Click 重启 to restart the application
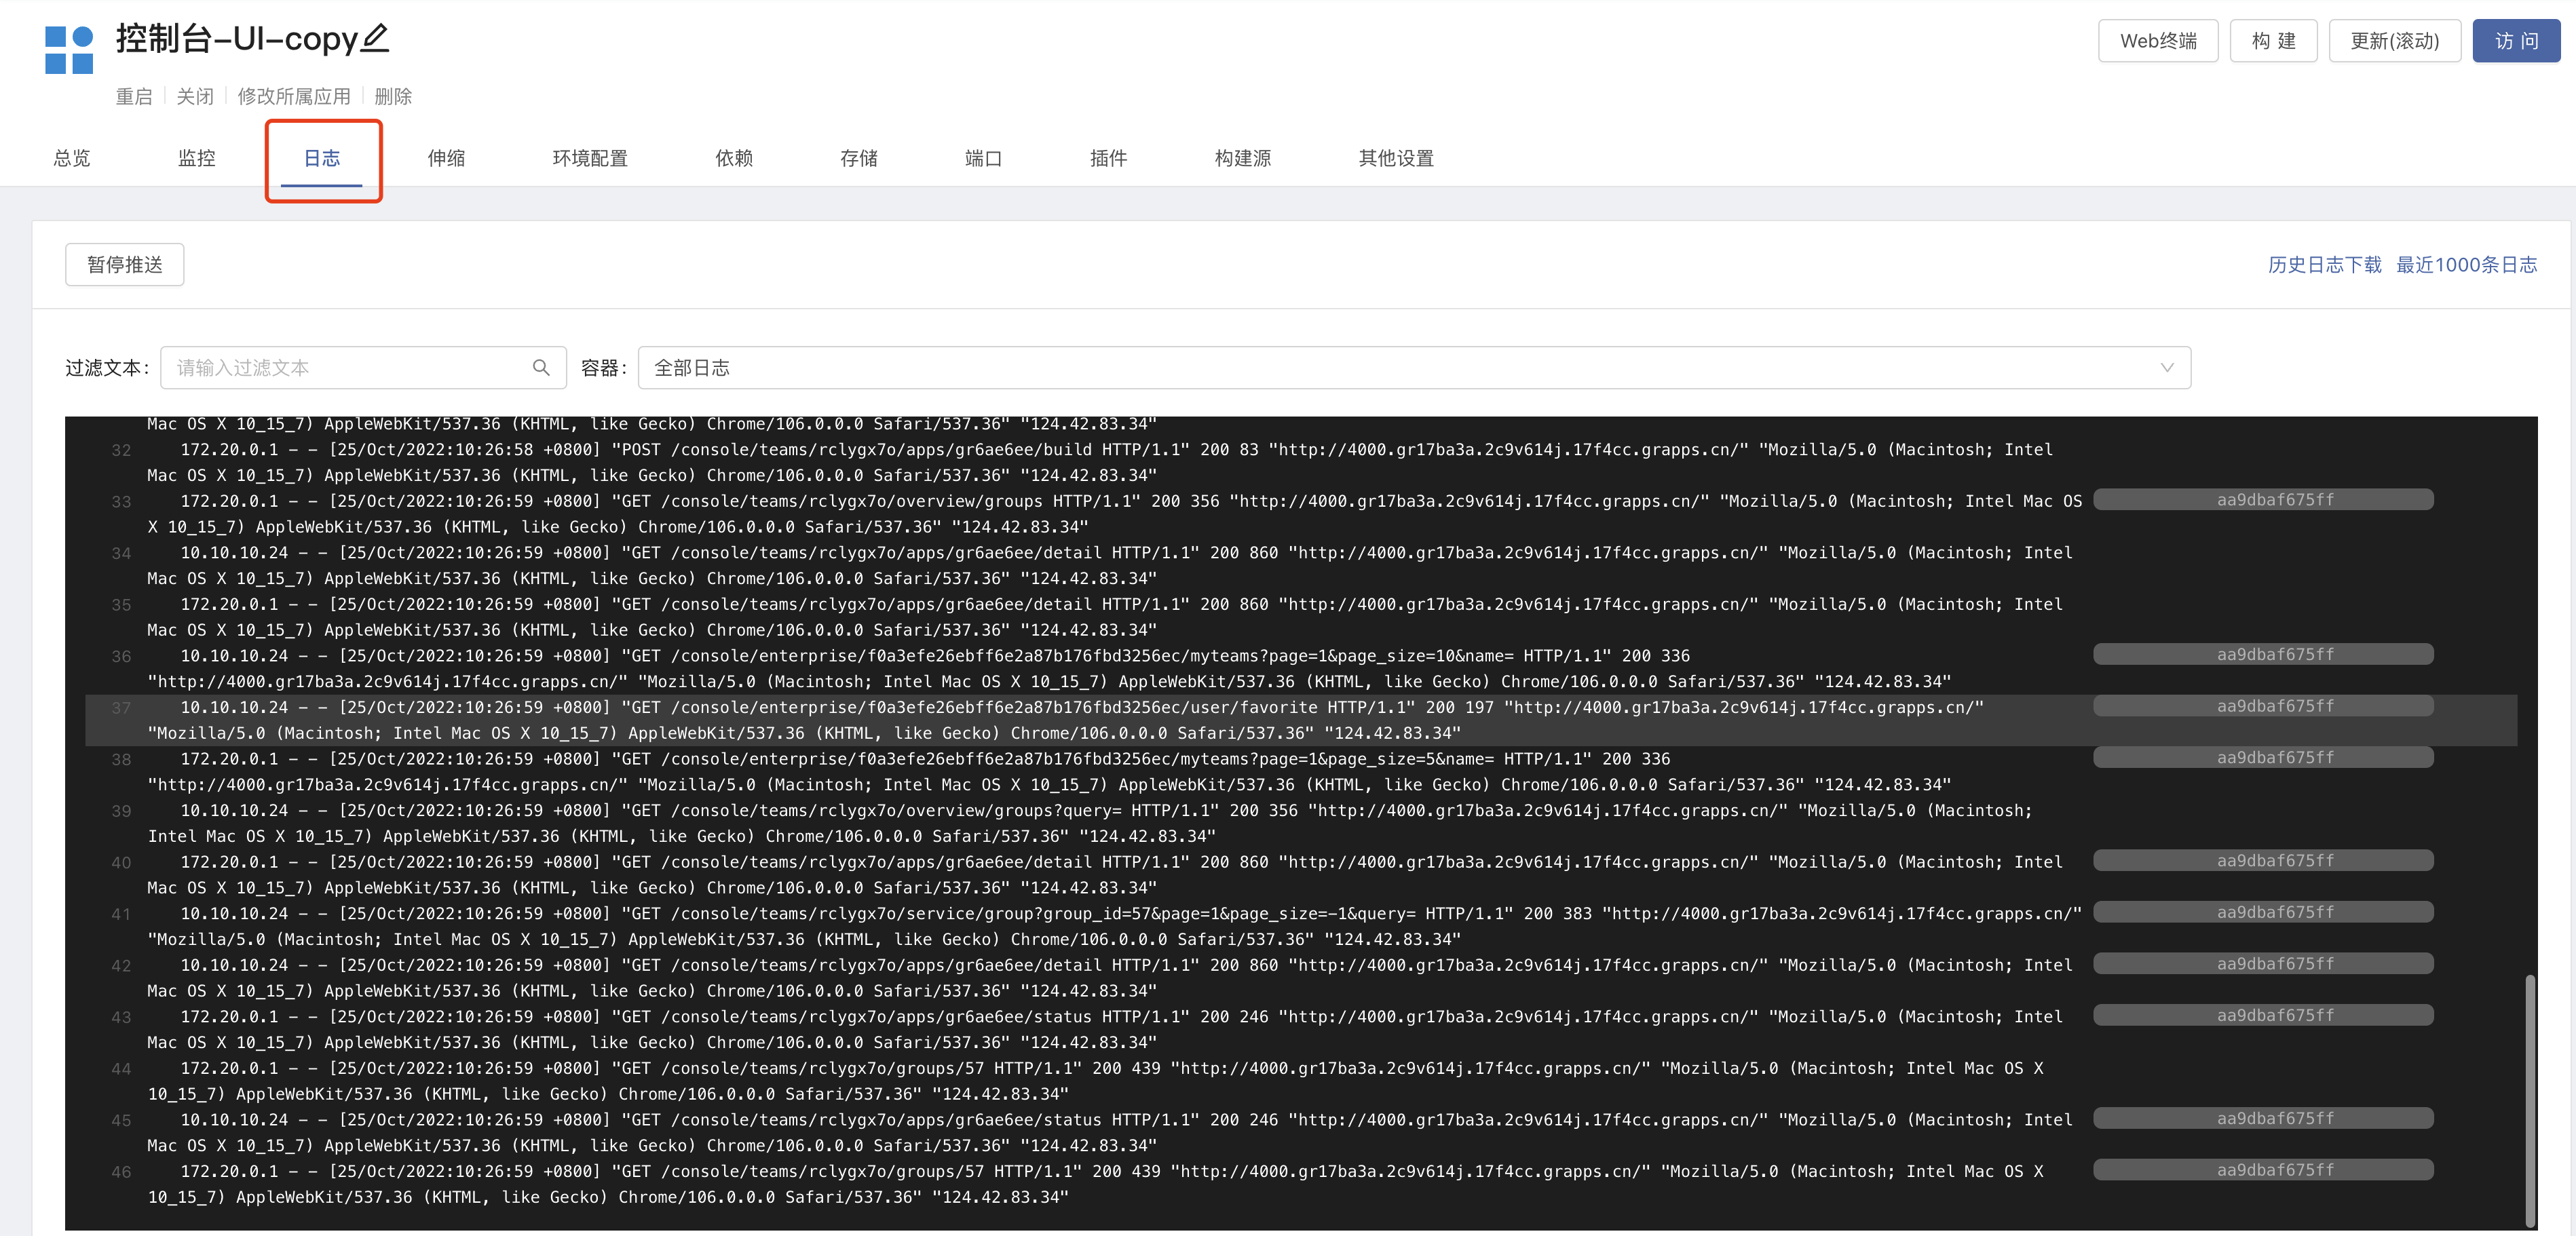The image size is (2576, 1236). tap(136, 96)
